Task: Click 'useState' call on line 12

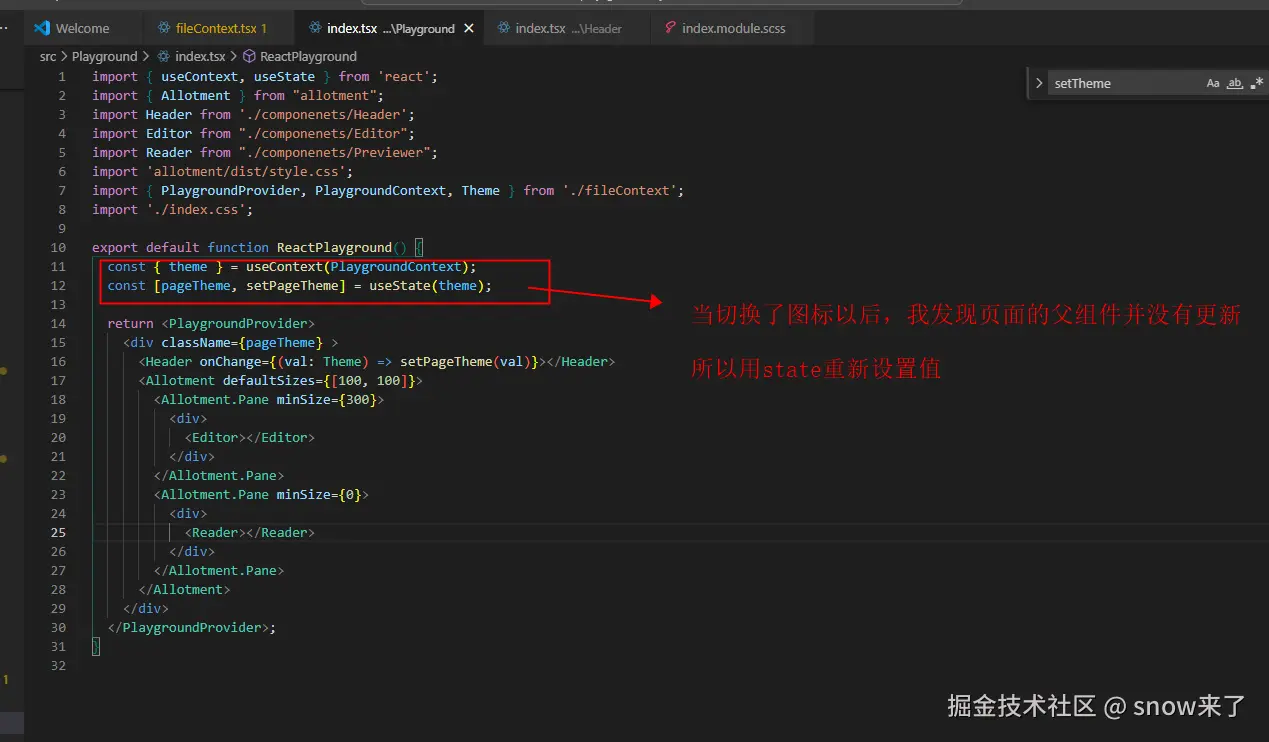Action: [400, 285]
